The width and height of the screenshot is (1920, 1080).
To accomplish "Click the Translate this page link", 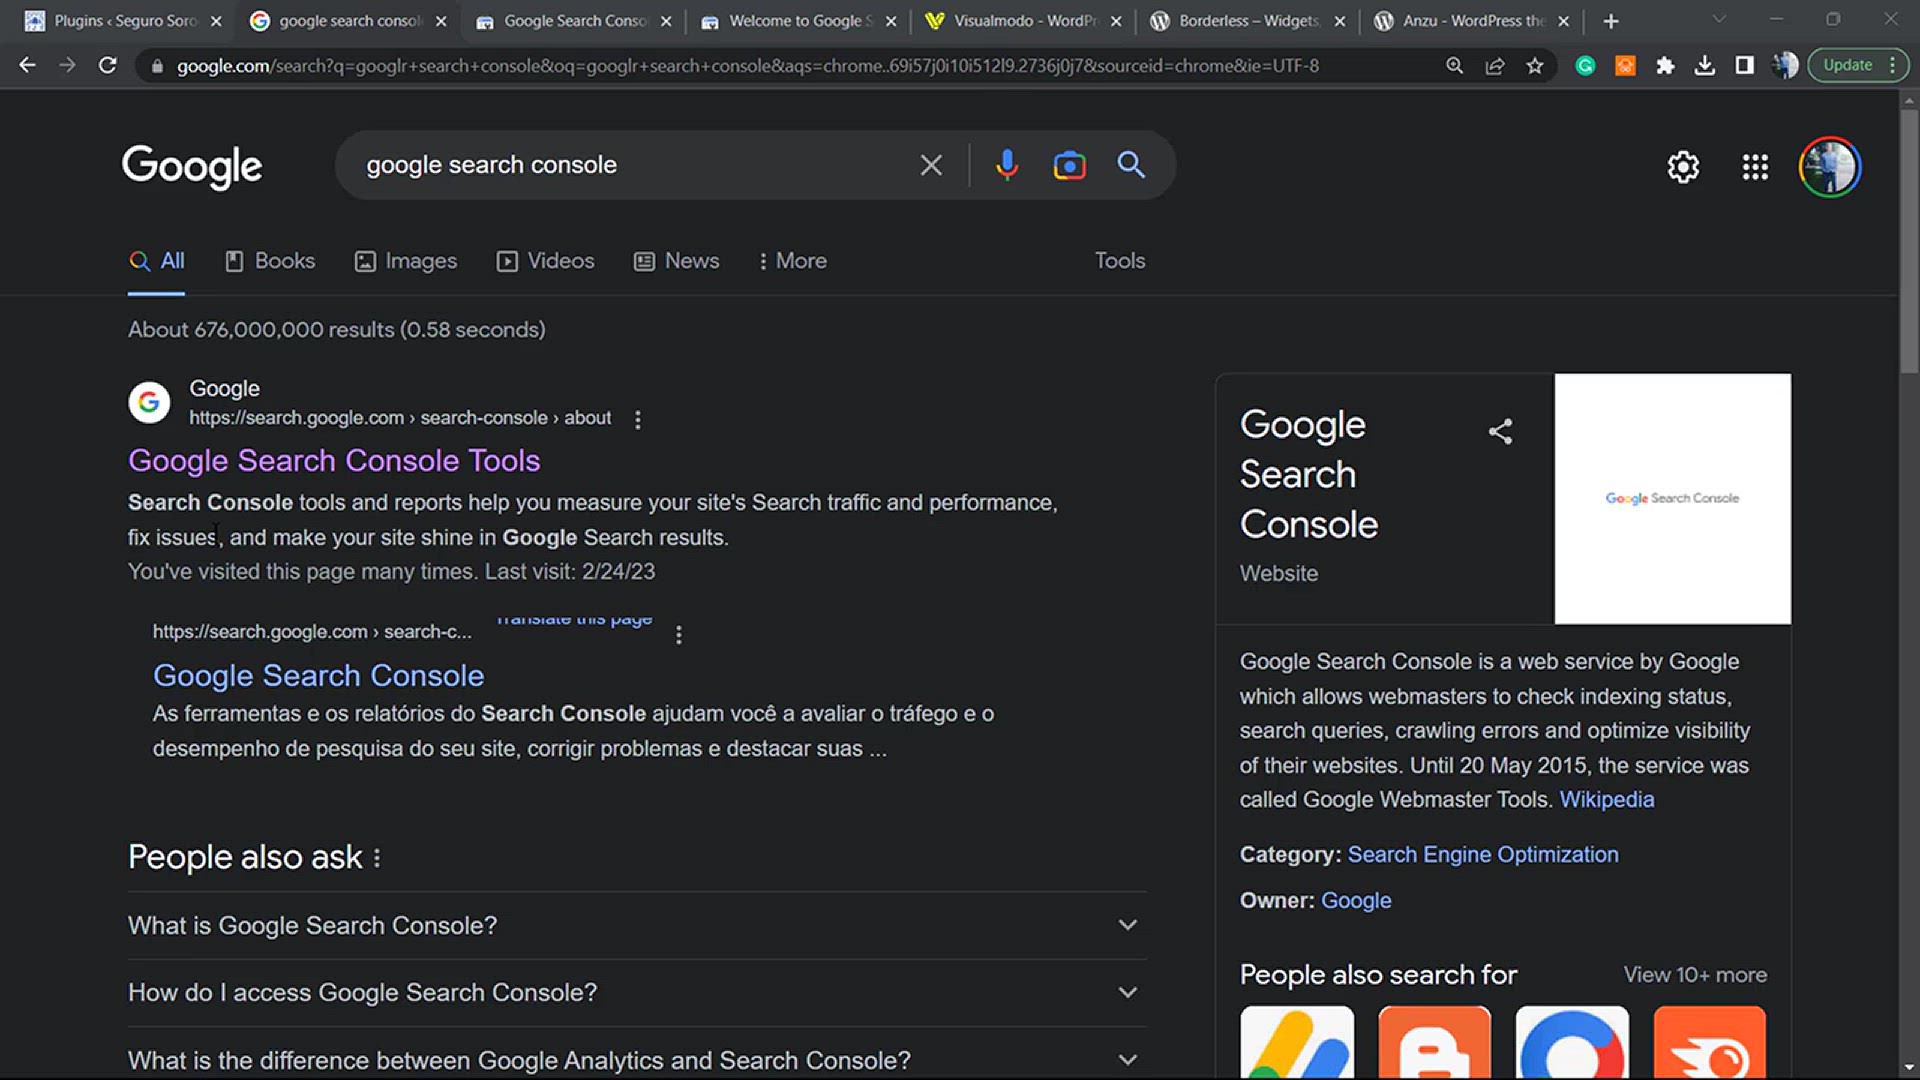I will (574, 619).
